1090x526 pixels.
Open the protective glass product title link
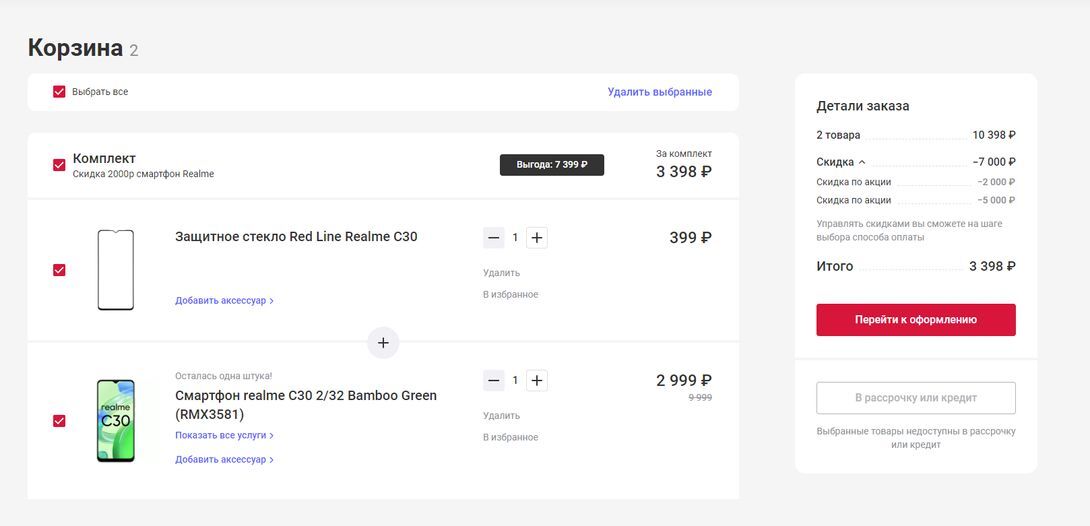(x=296, y=237)
